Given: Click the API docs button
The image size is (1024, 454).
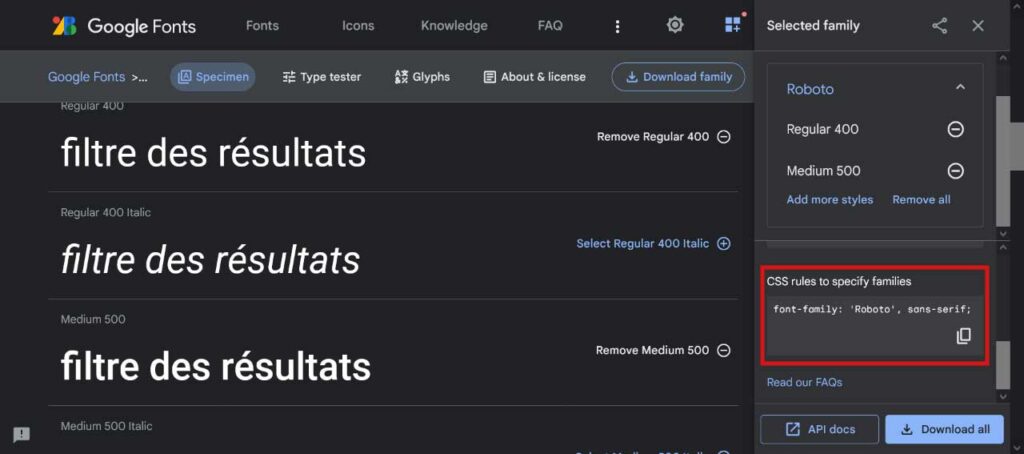Looking at the screenshot, I should 820,429.
